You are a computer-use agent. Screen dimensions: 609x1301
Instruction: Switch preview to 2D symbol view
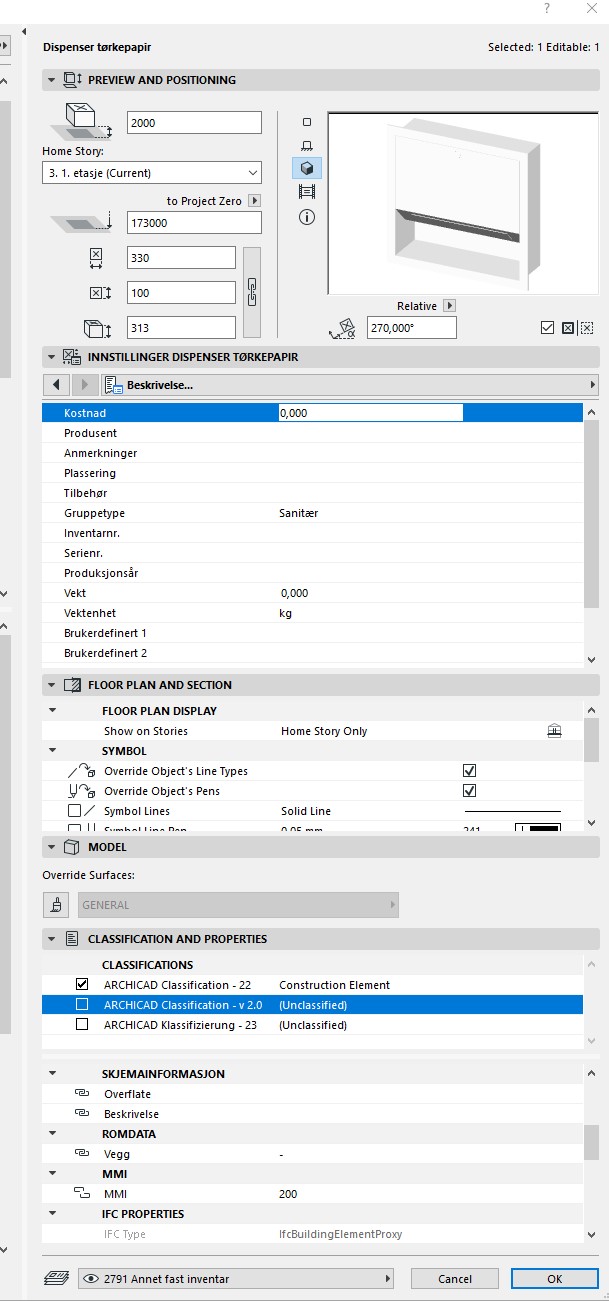tap(307, 122)
